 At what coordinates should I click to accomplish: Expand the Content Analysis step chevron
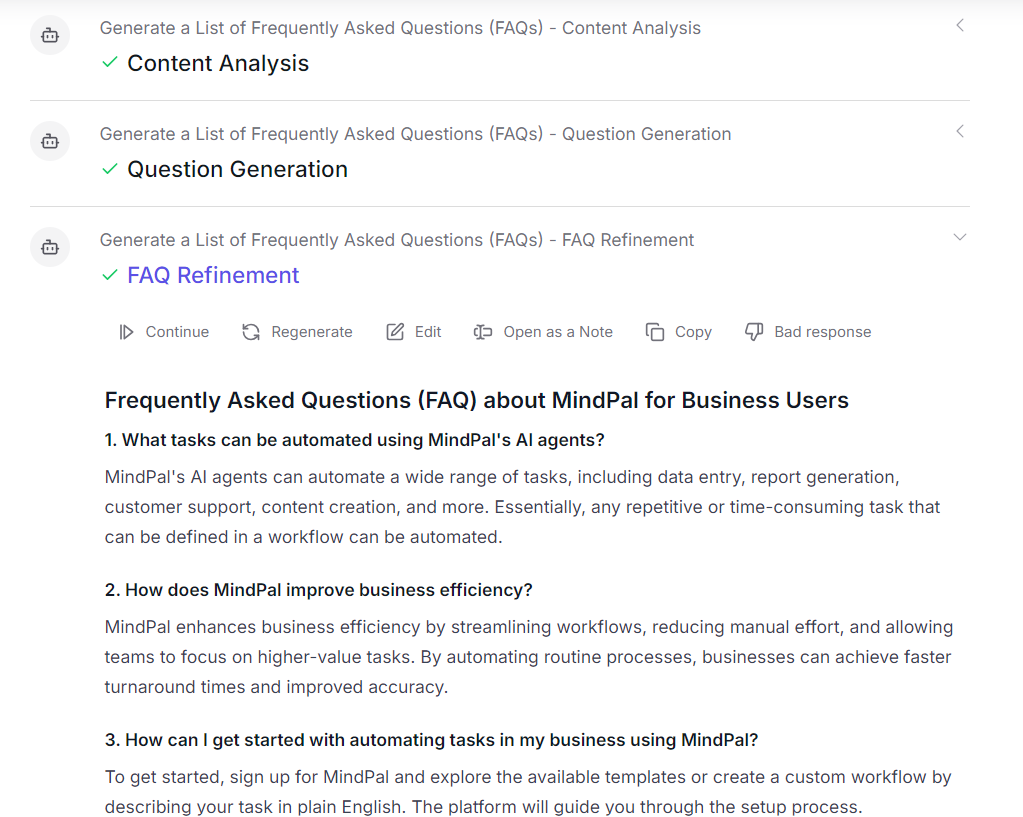pos(960,26)
